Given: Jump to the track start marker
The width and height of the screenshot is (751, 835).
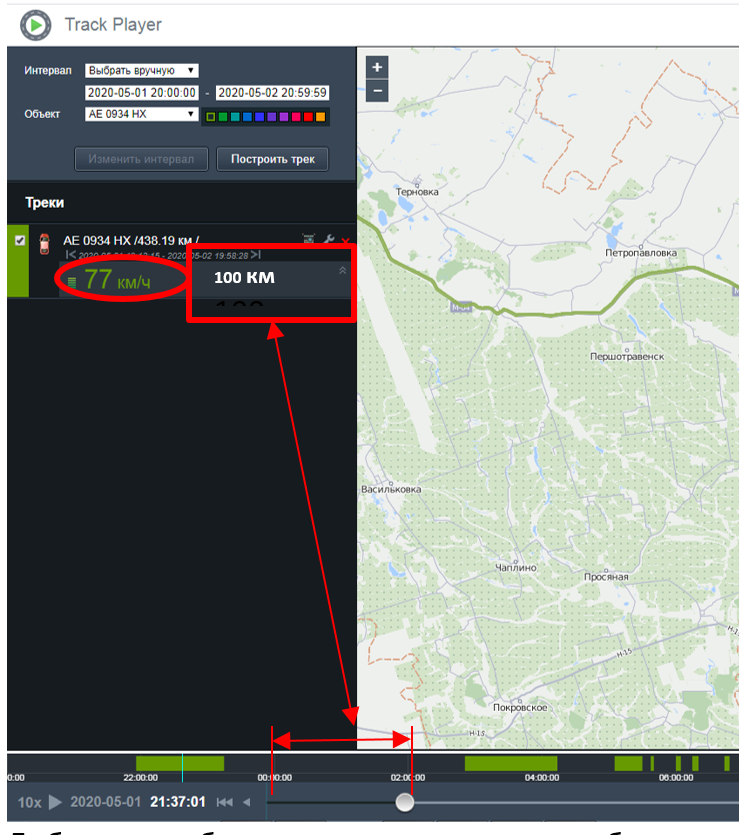Looking at the screenshot, I should tap(70, 255).
